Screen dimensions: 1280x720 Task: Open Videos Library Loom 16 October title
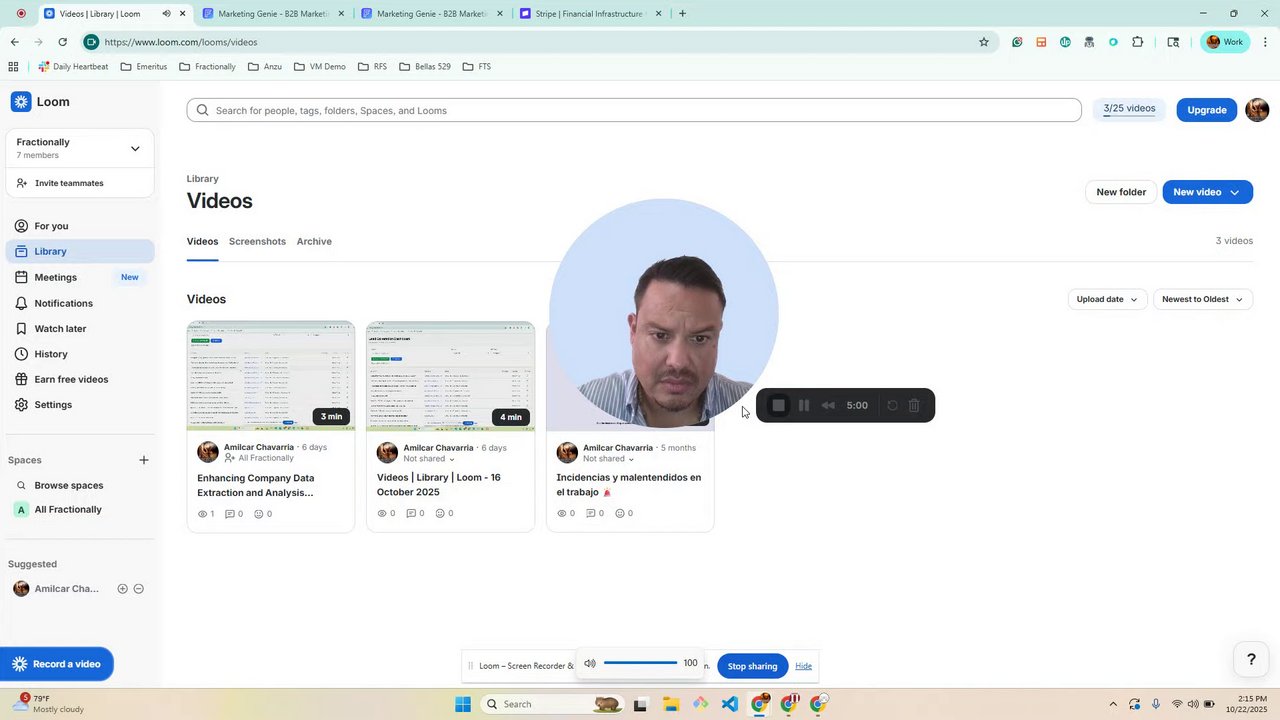439,485
